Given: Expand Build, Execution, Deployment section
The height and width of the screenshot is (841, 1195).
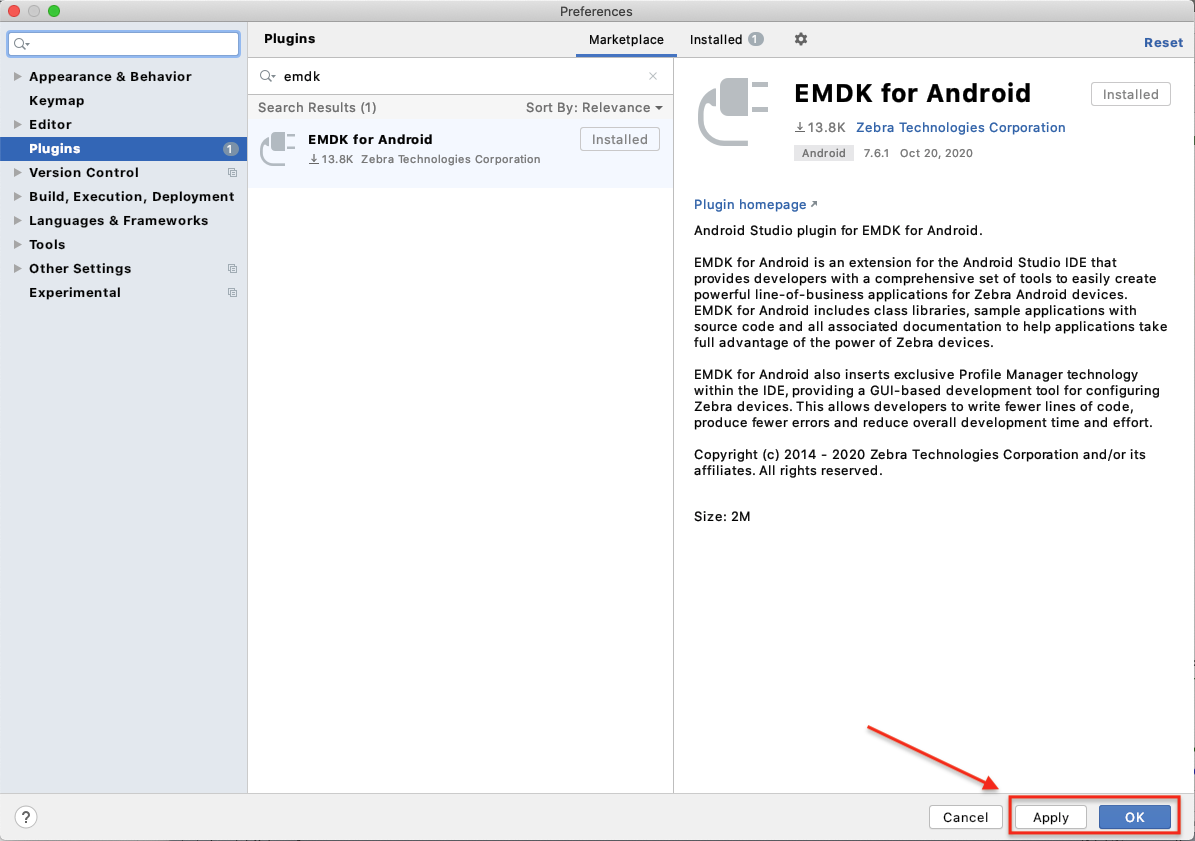Looking at the screenshot, I should coord(17,197).
